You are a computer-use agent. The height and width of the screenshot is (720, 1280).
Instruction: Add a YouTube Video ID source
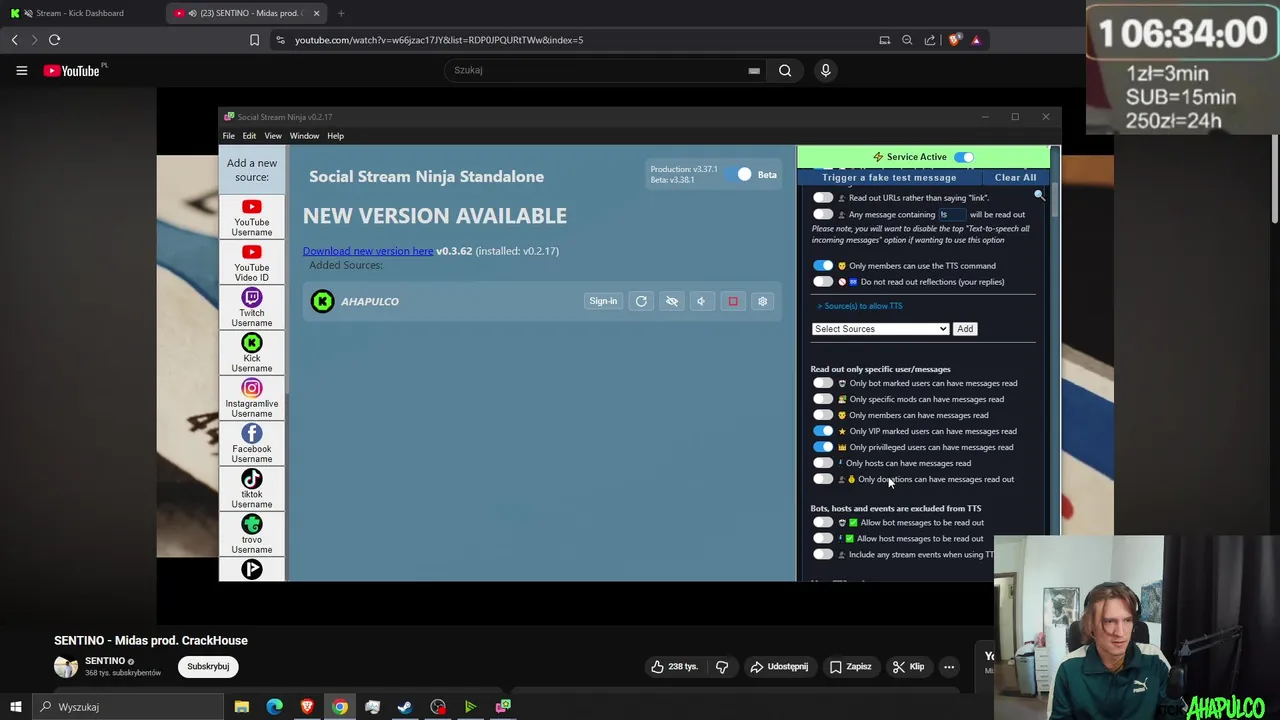(252, 263)
